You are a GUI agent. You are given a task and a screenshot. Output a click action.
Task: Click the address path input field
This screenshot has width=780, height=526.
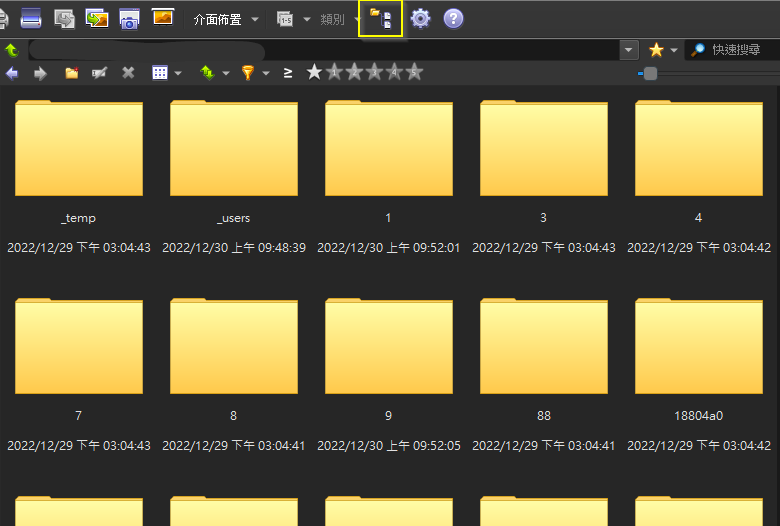[323, 50]
